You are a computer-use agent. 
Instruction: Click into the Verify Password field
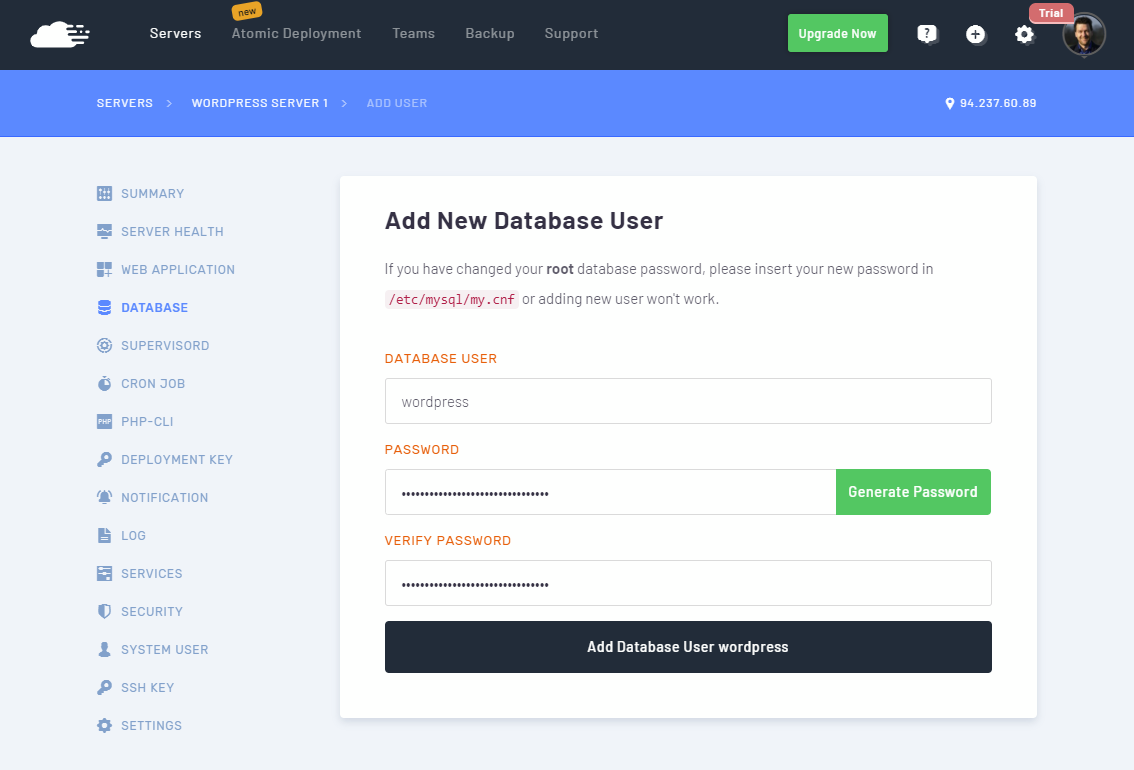(x=688, y=583)
